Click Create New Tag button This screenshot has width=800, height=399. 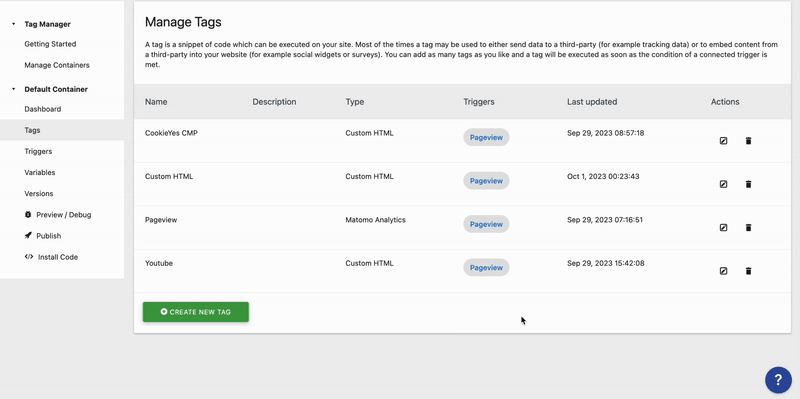coord(196,312)
